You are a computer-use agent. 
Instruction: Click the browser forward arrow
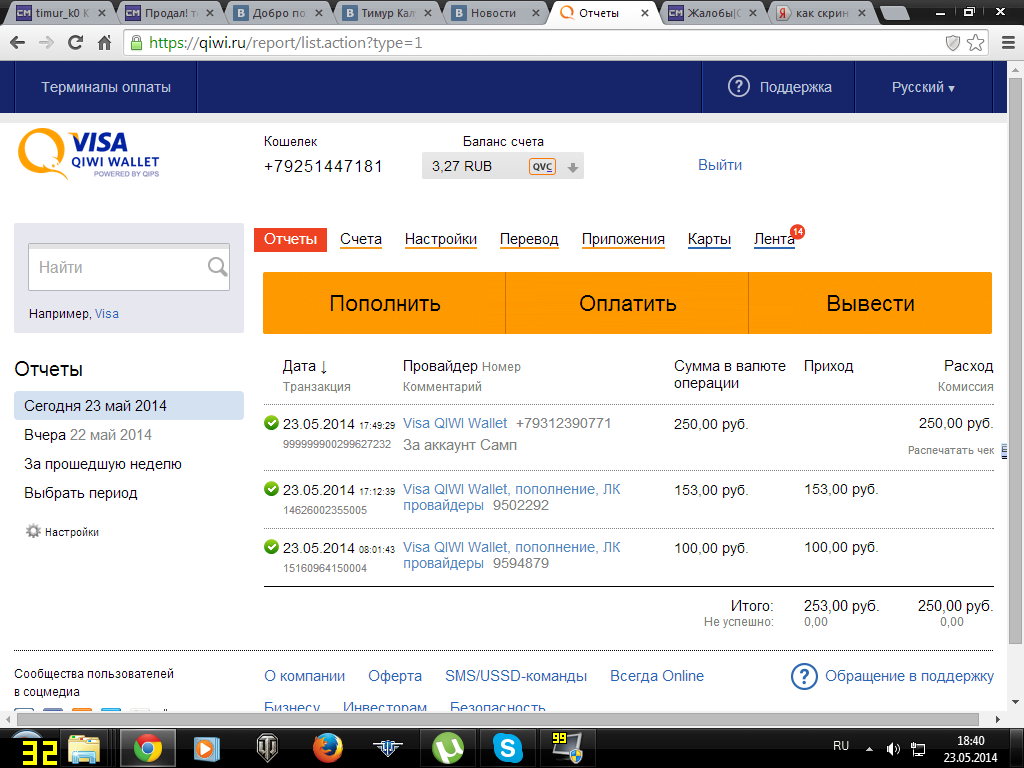point(46,43)
